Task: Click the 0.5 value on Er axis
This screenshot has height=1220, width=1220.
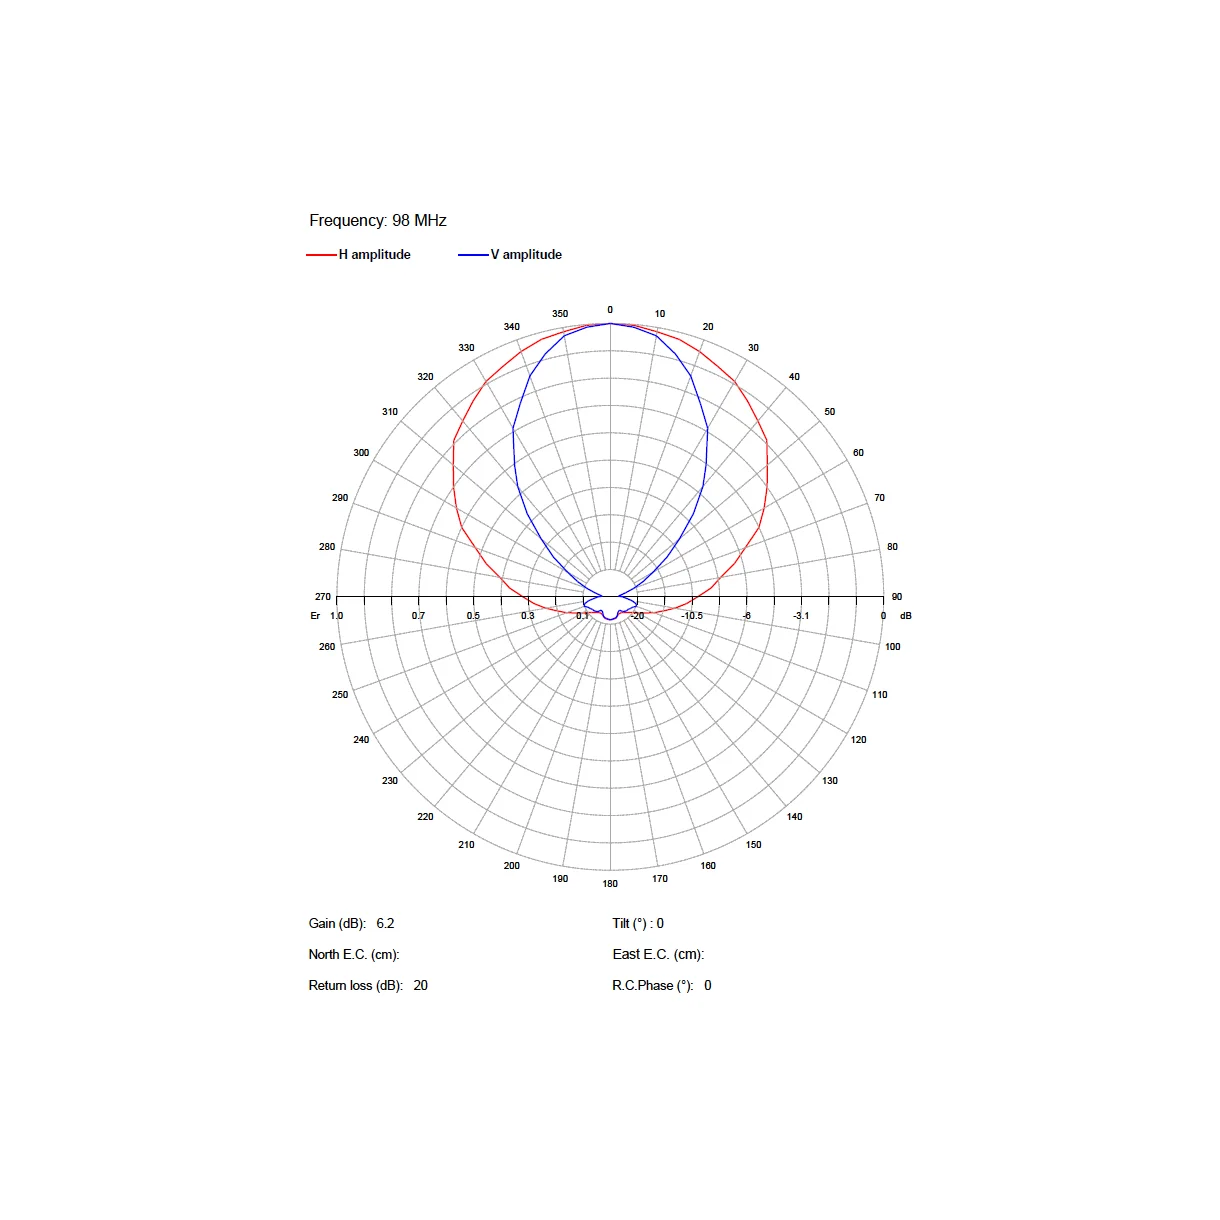Action: point(473,616)
